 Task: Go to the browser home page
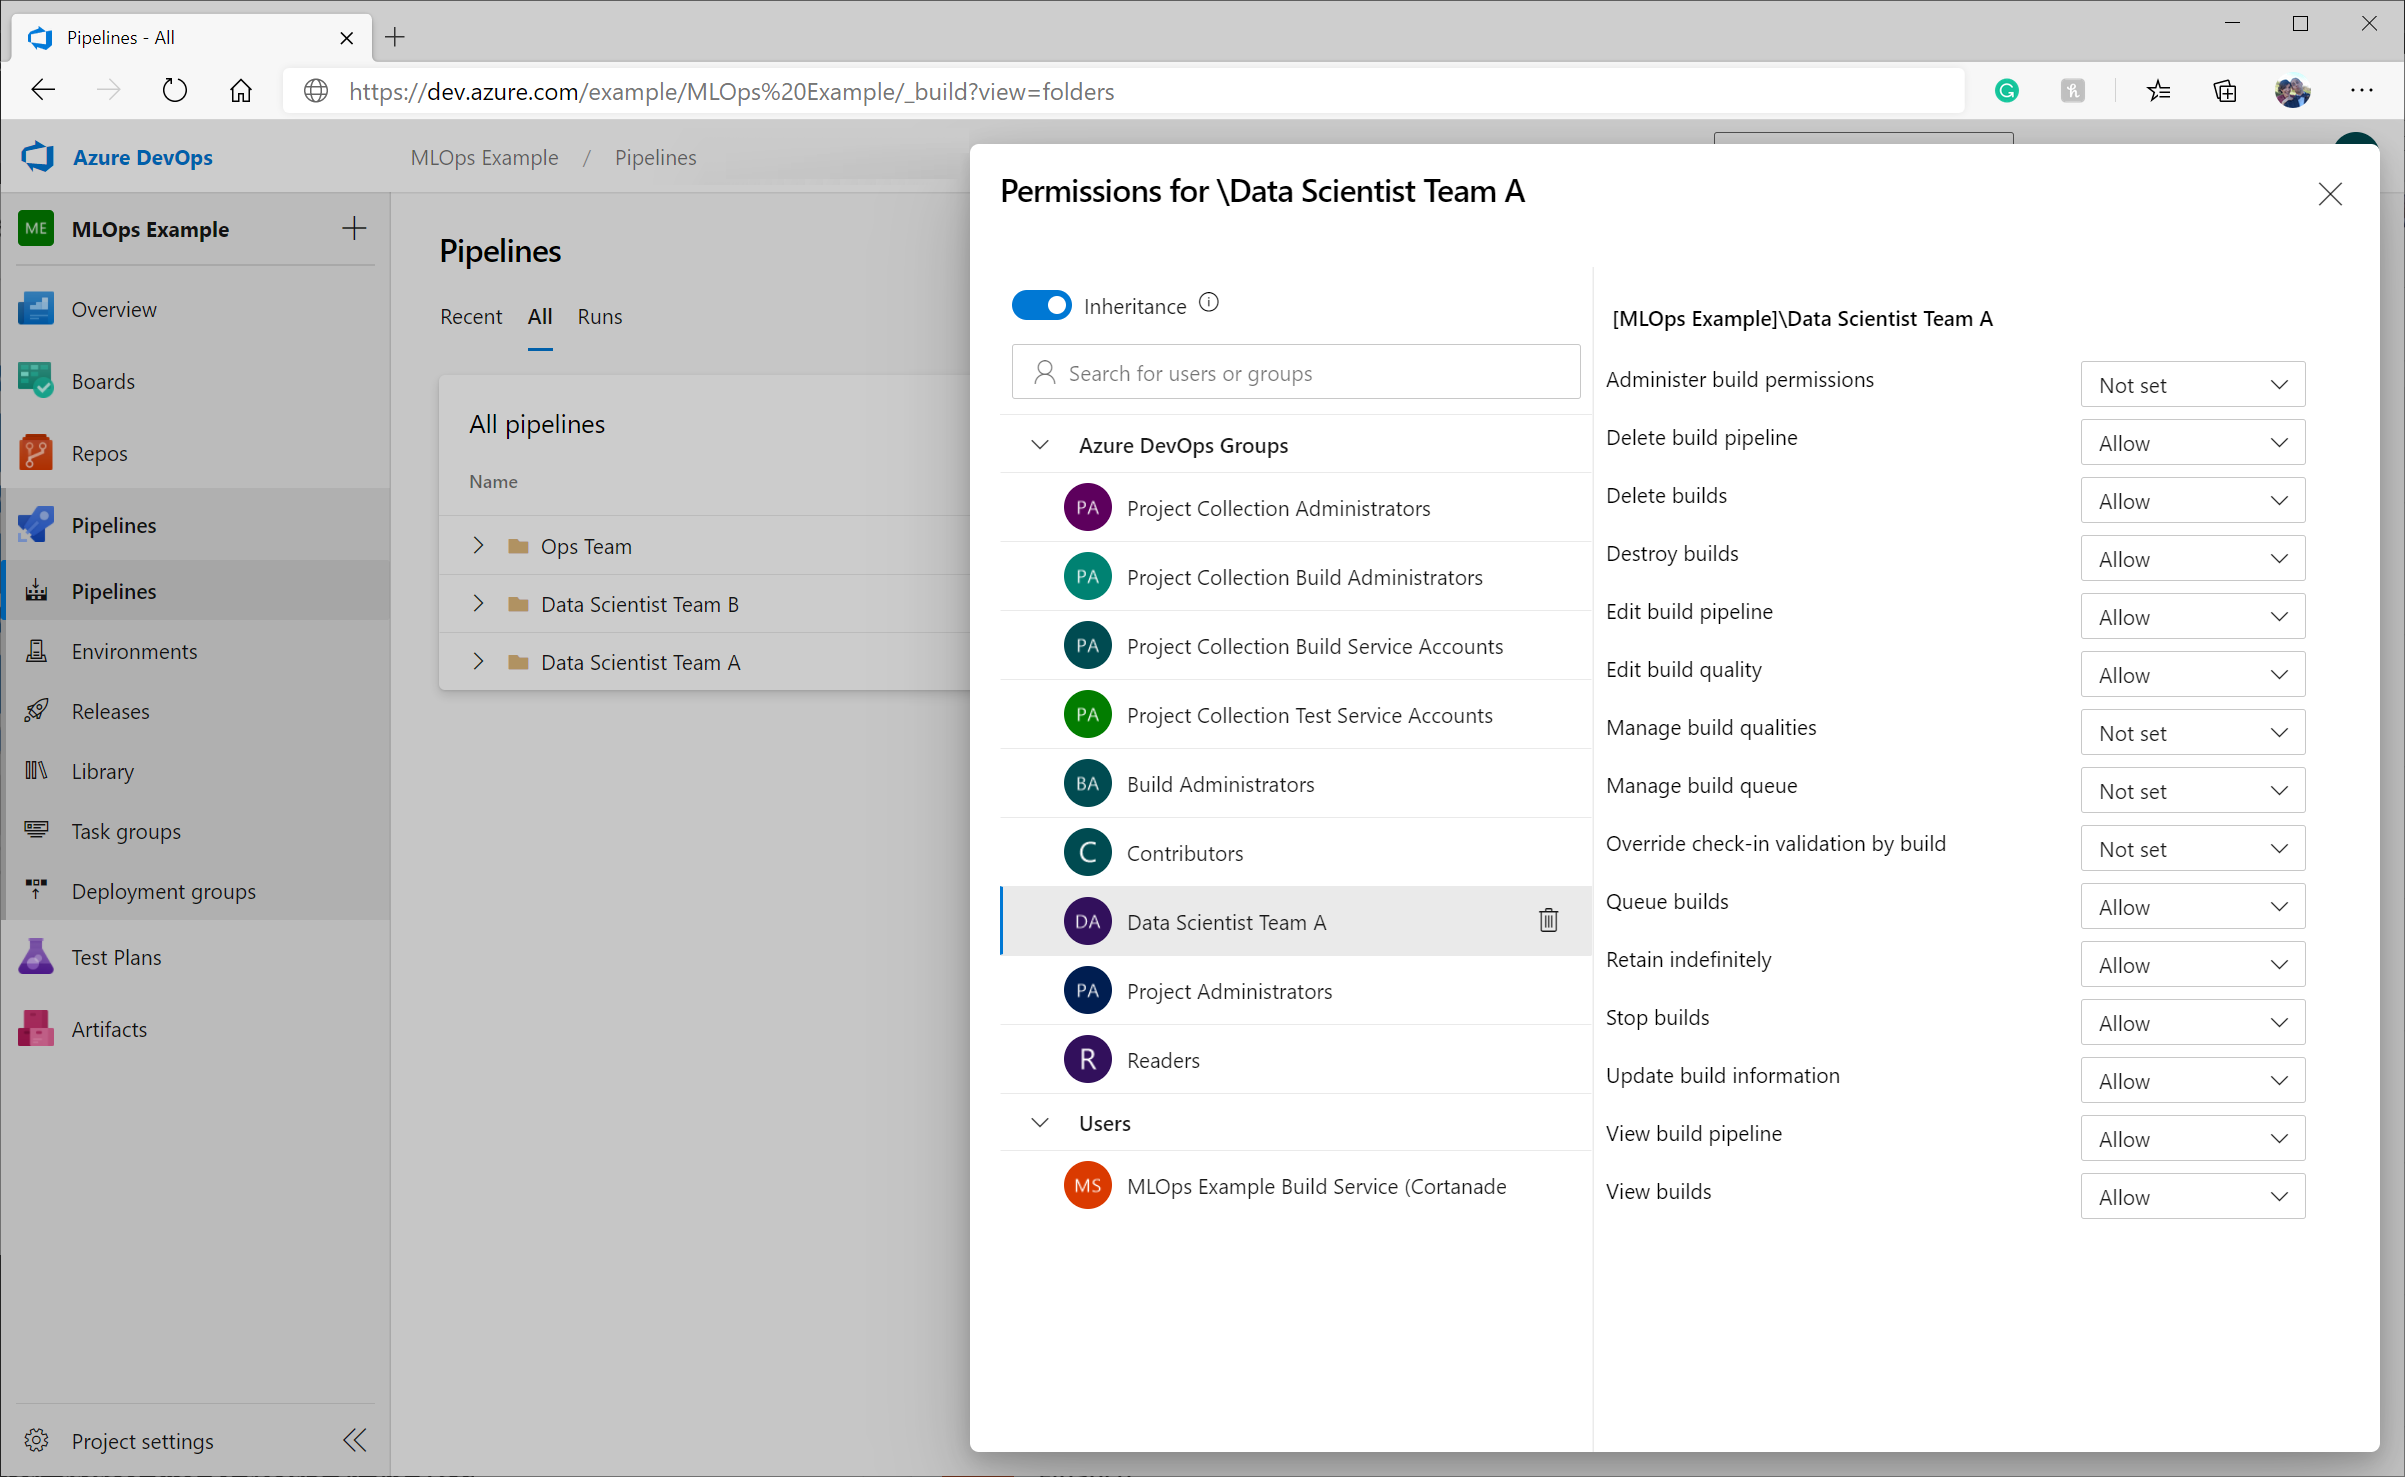click(240, 91)
